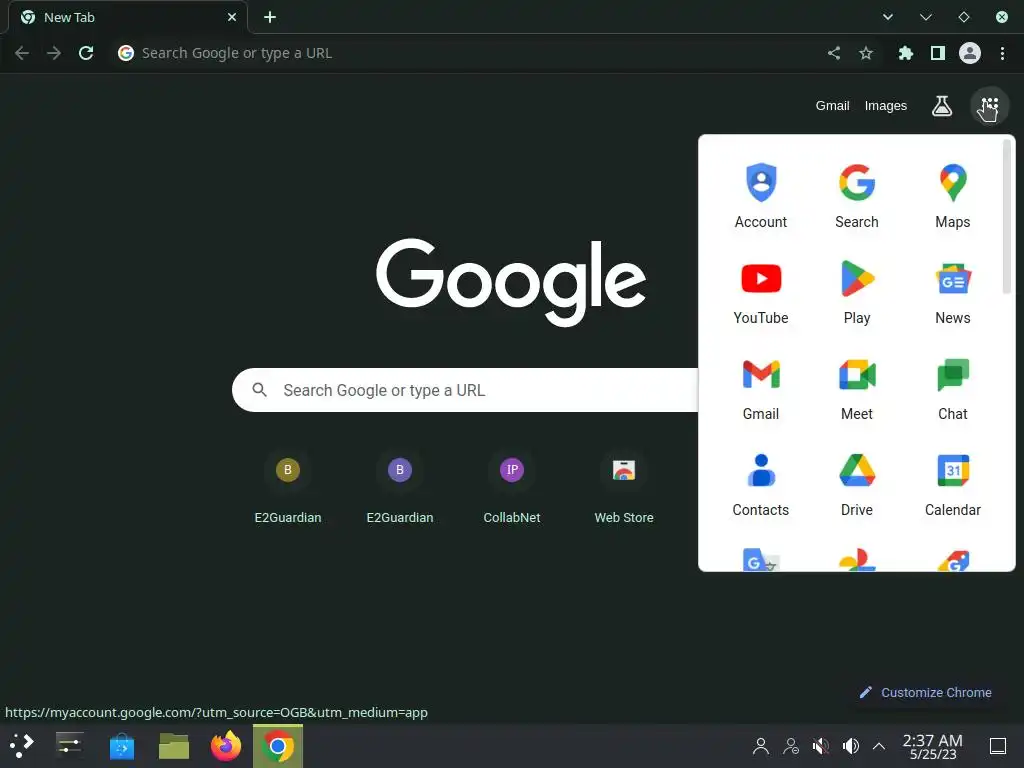Open second E2Guardian shortcut with purple icon
This screenshot has width=1024, height=768.
coord(400,487)
